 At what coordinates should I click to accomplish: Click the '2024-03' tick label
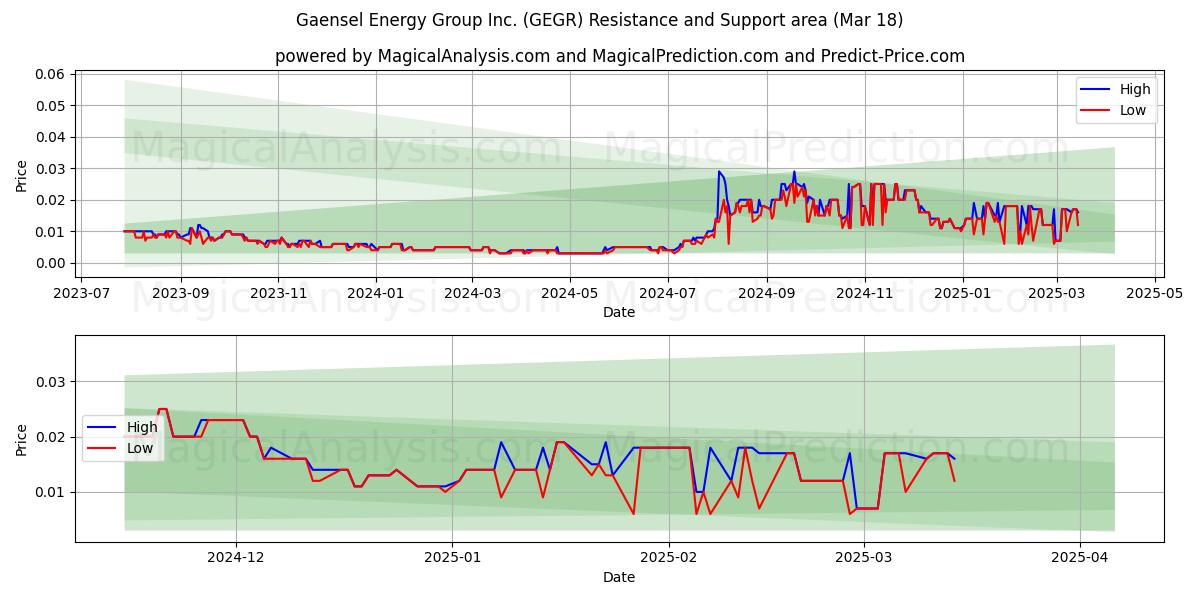pos(472,295)
